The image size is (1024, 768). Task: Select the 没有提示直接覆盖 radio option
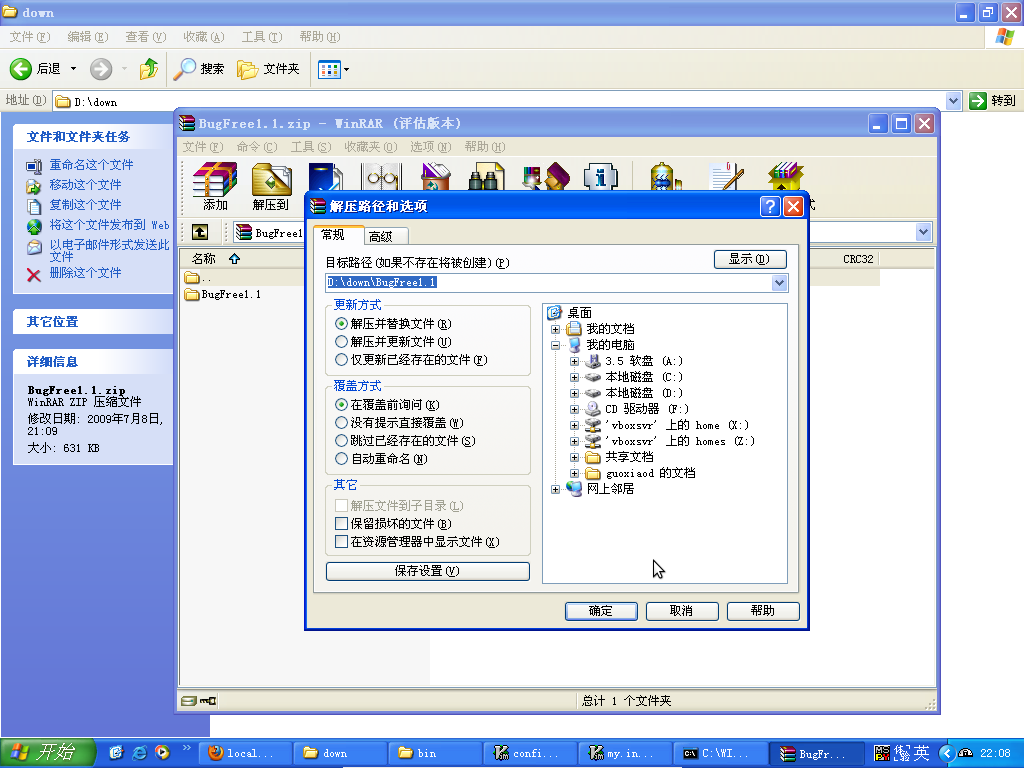click(x=341, y=423)
